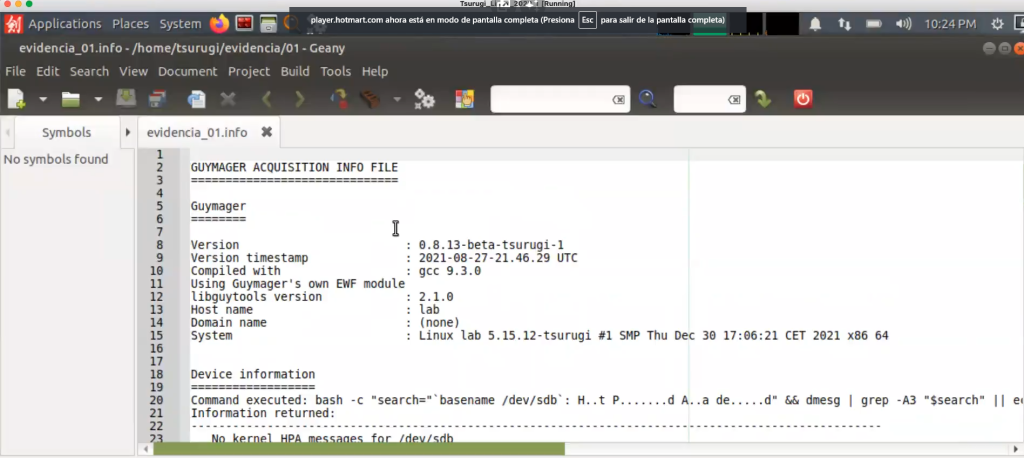Clear the go-to-line field
The width and height of the screenshot is (1024, 458).
click(x=734, y=100)
